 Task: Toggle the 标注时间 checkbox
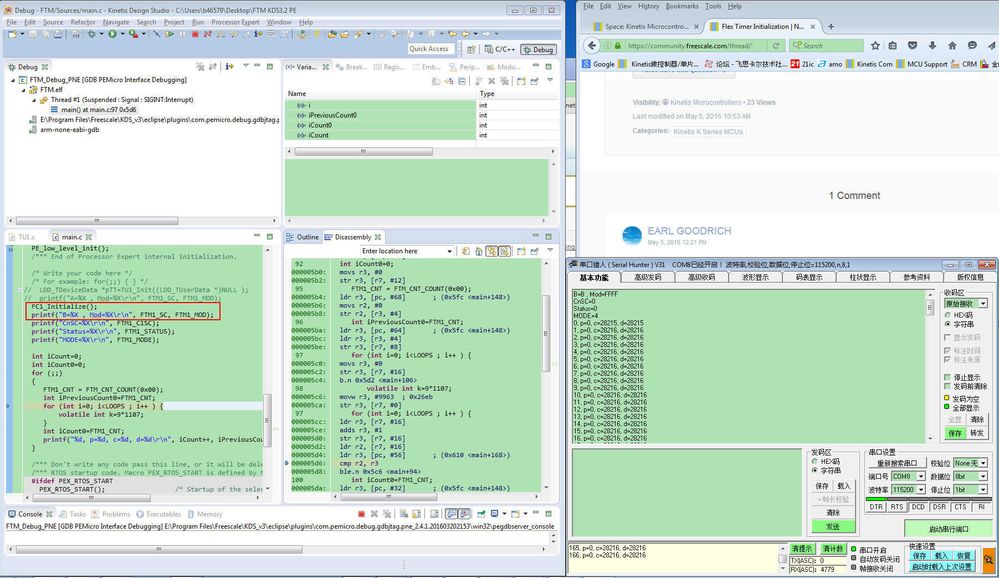[947, 350]
